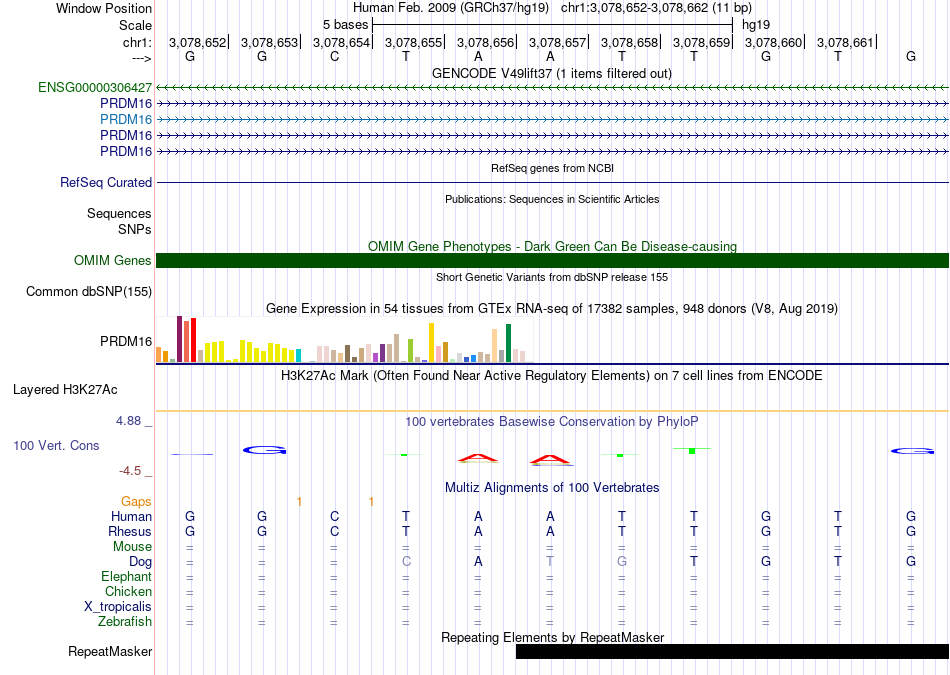Click the black RepeatMasker element bar
Viewport: 950px width, 675px height.
[x=732, y=651]
